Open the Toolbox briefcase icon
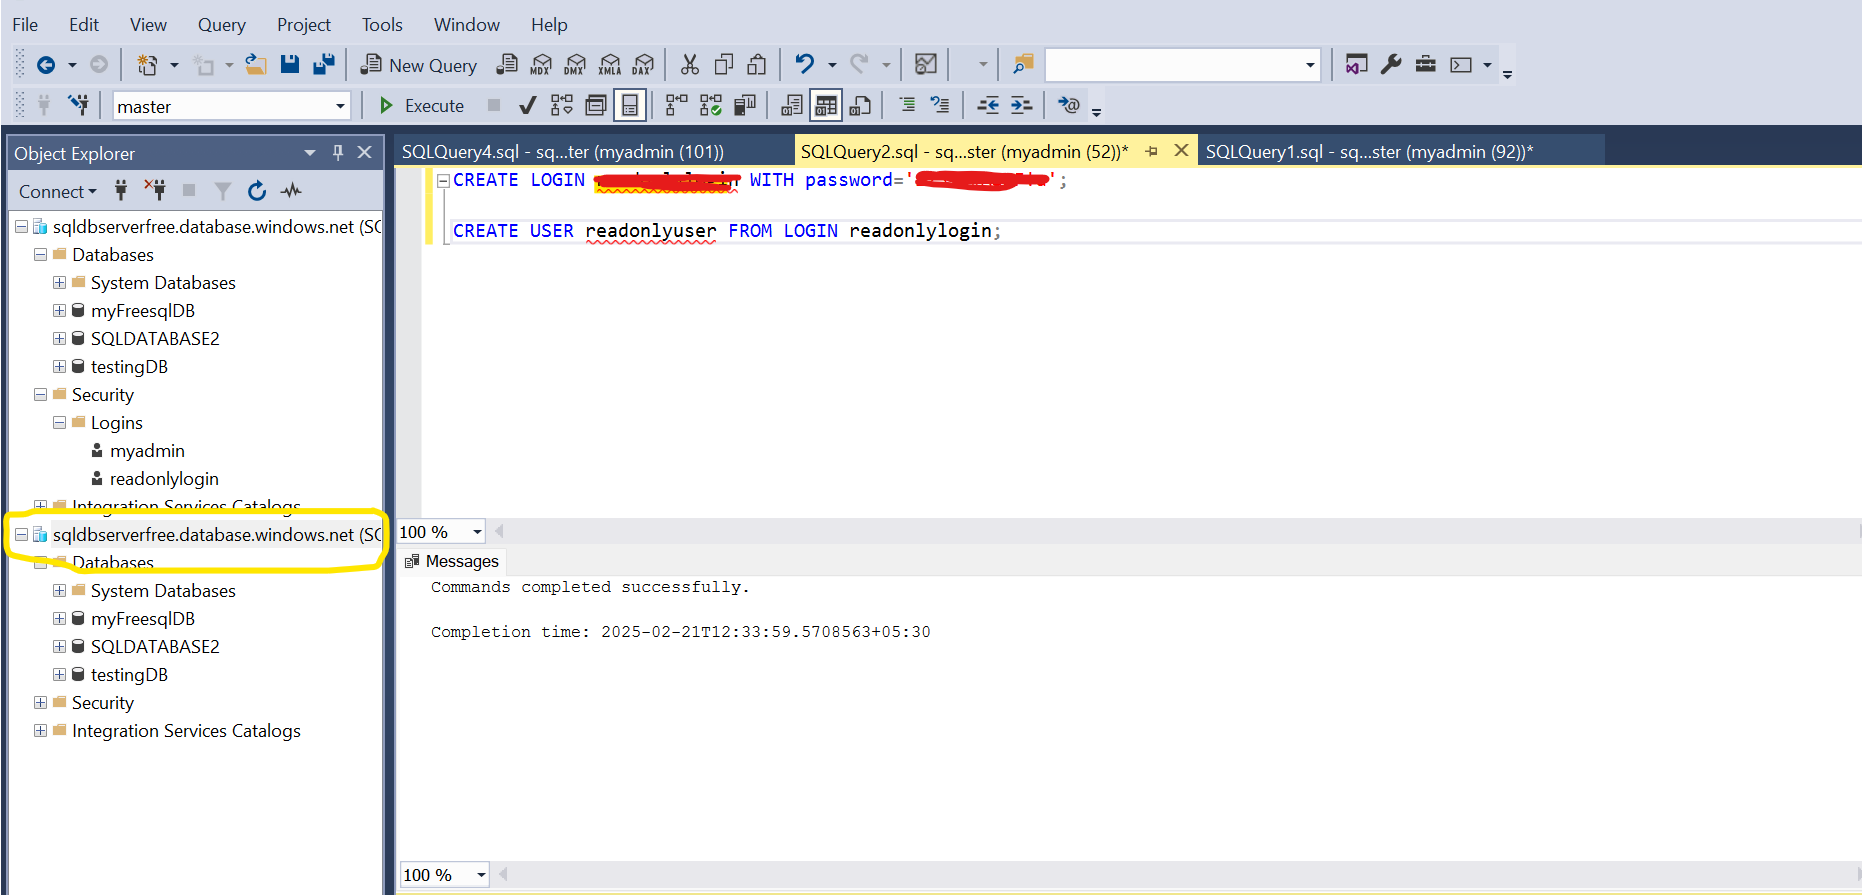1862x895 pixels. click(x=1426, y=65)
